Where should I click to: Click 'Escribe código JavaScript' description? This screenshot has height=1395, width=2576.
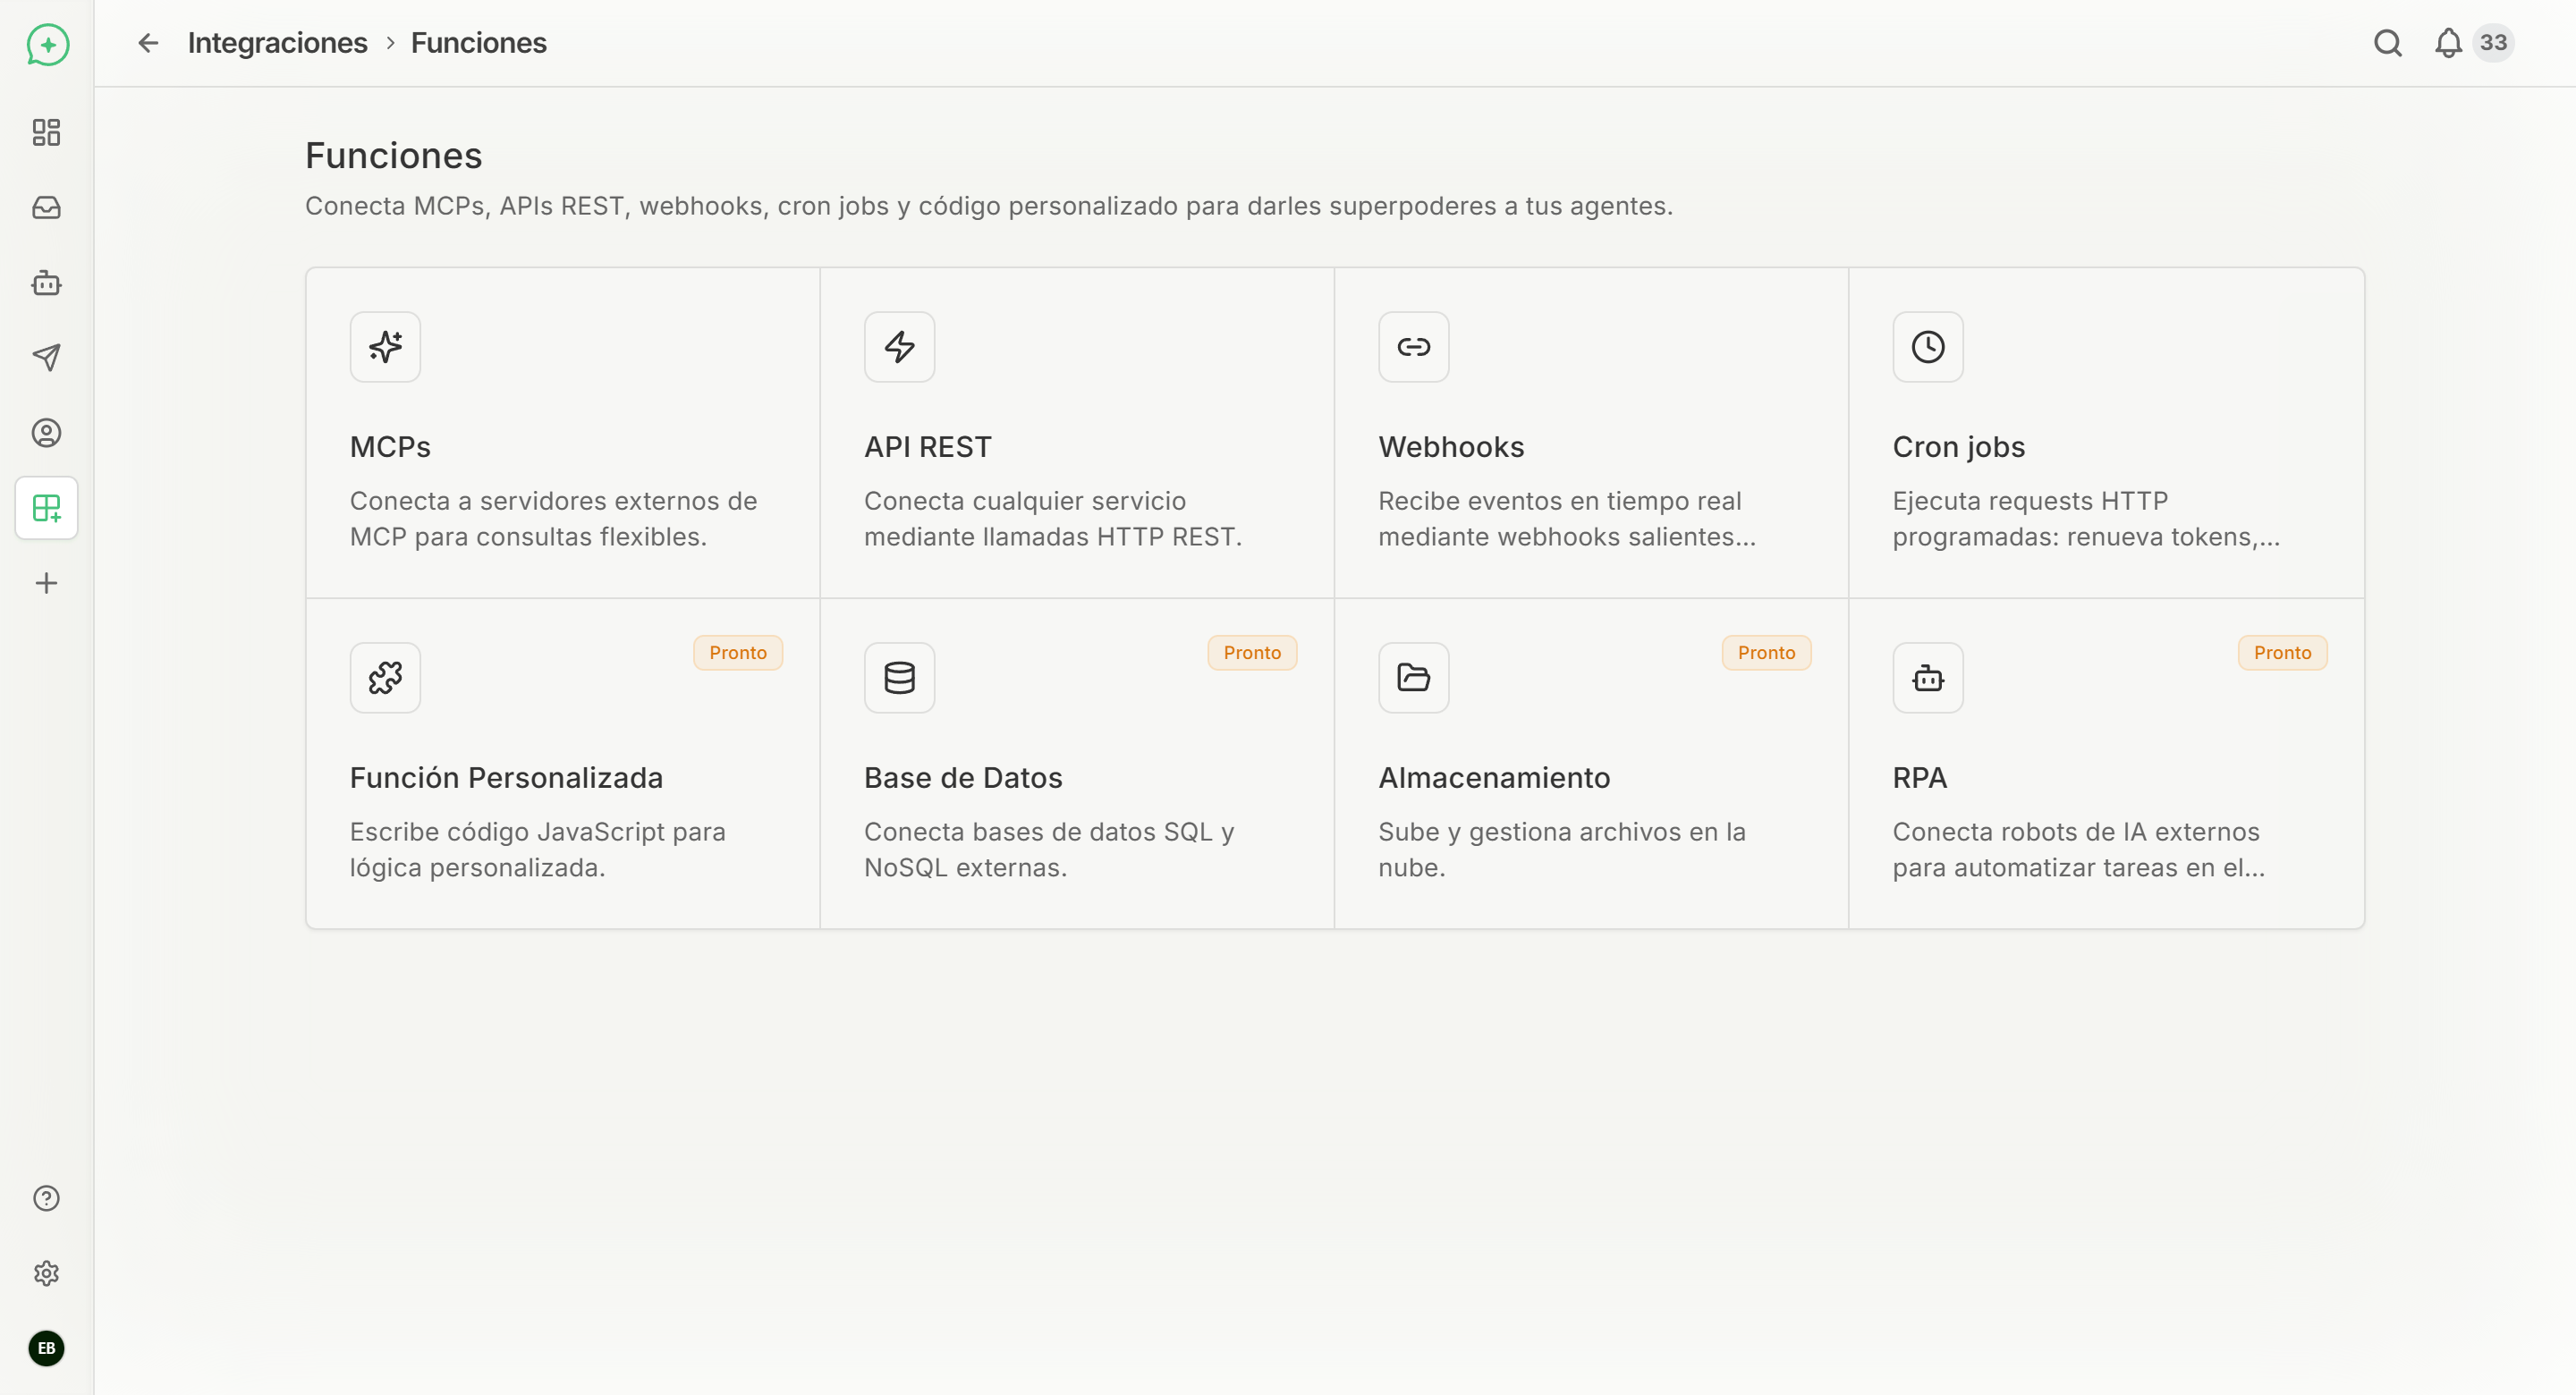[537, 850]
